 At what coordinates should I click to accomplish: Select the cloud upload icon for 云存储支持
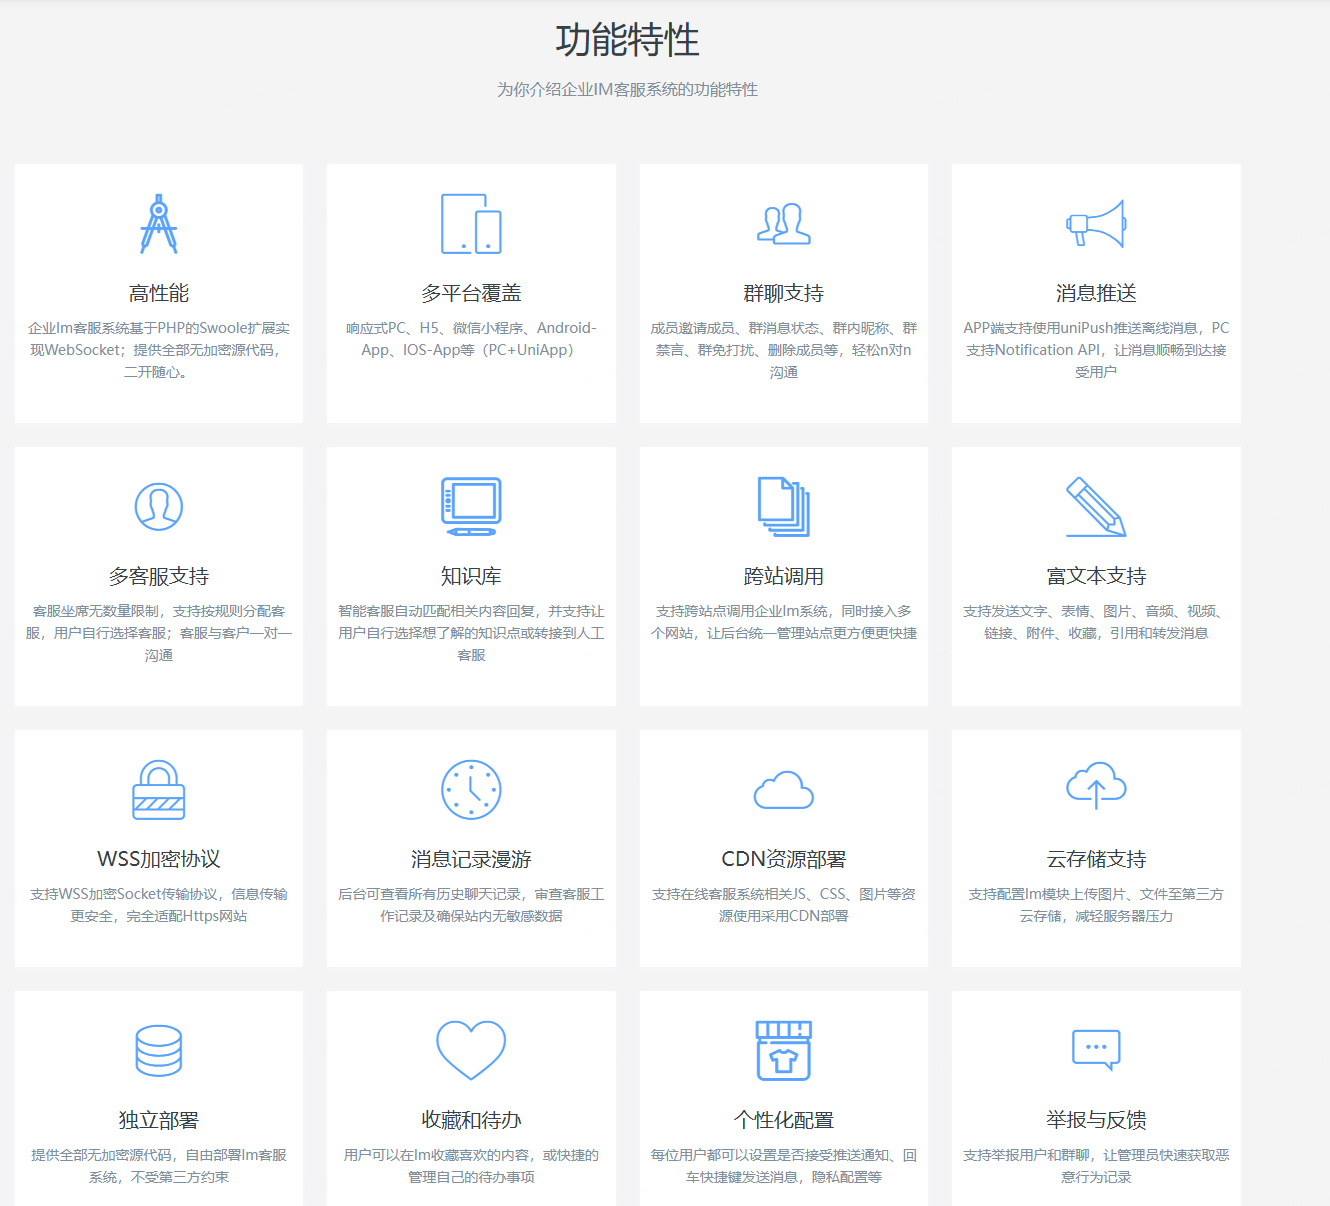pos(1096,787)
